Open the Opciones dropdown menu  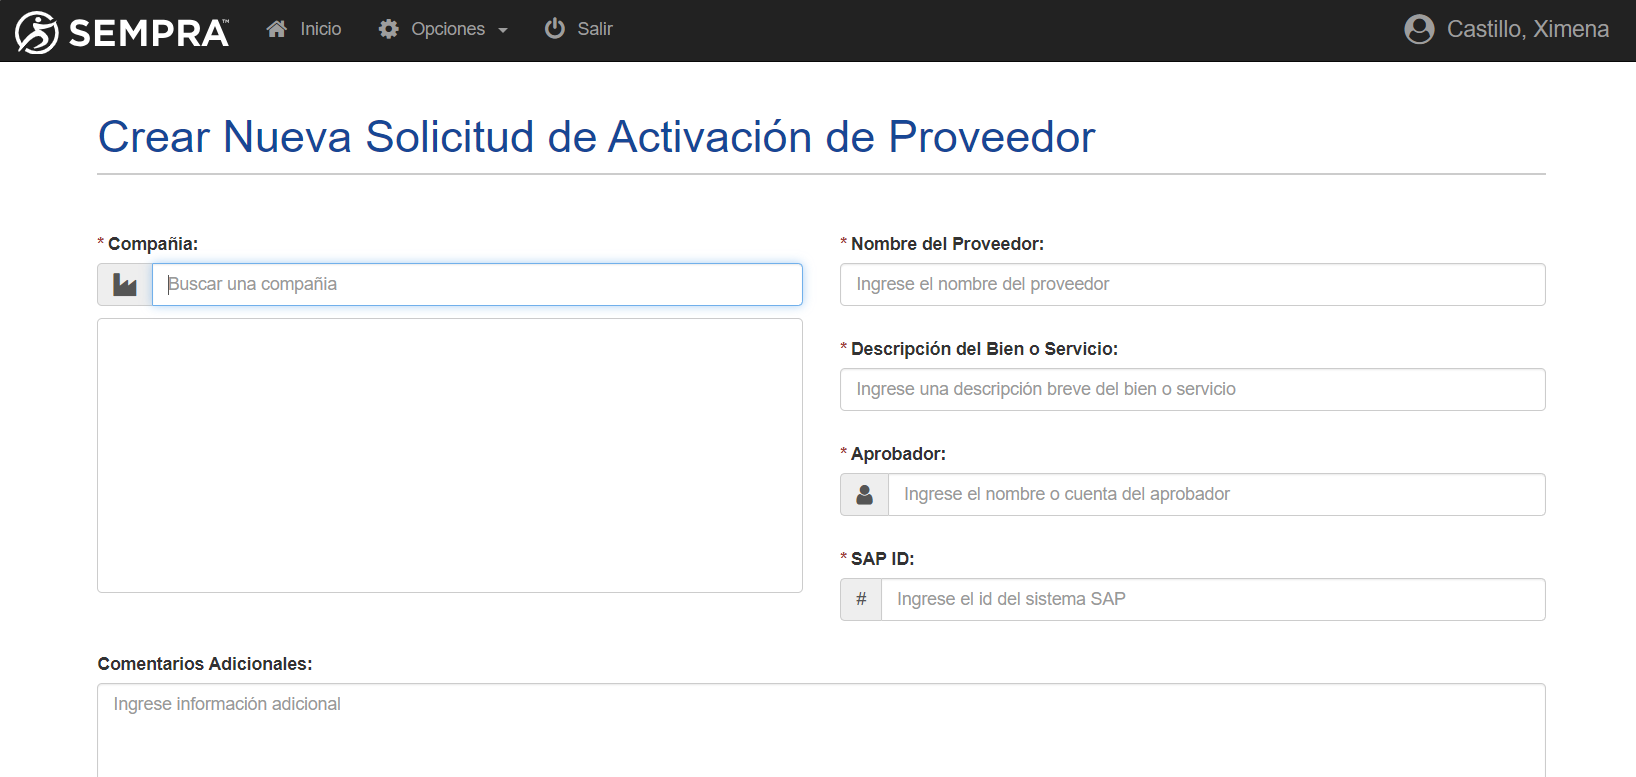pos(447,29)
